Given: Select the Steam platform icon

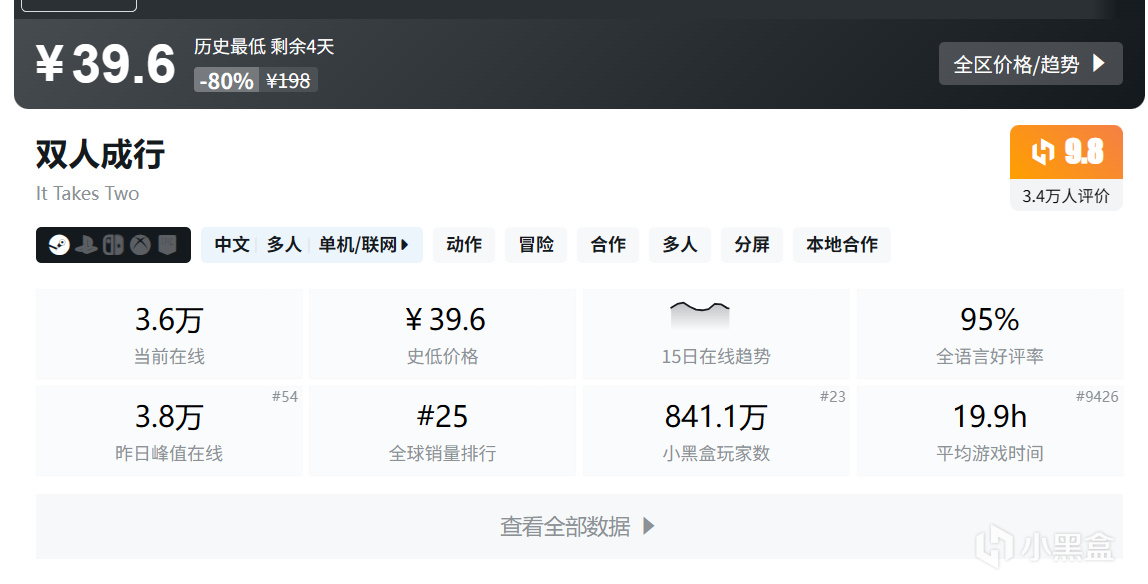Looking at the screenshot, I should pyautogui.click(x=59, y=244).
